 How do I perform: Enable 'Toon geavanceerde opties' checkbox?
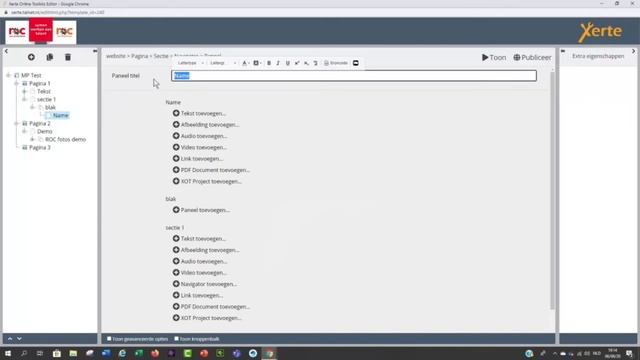tap(109, 339)
